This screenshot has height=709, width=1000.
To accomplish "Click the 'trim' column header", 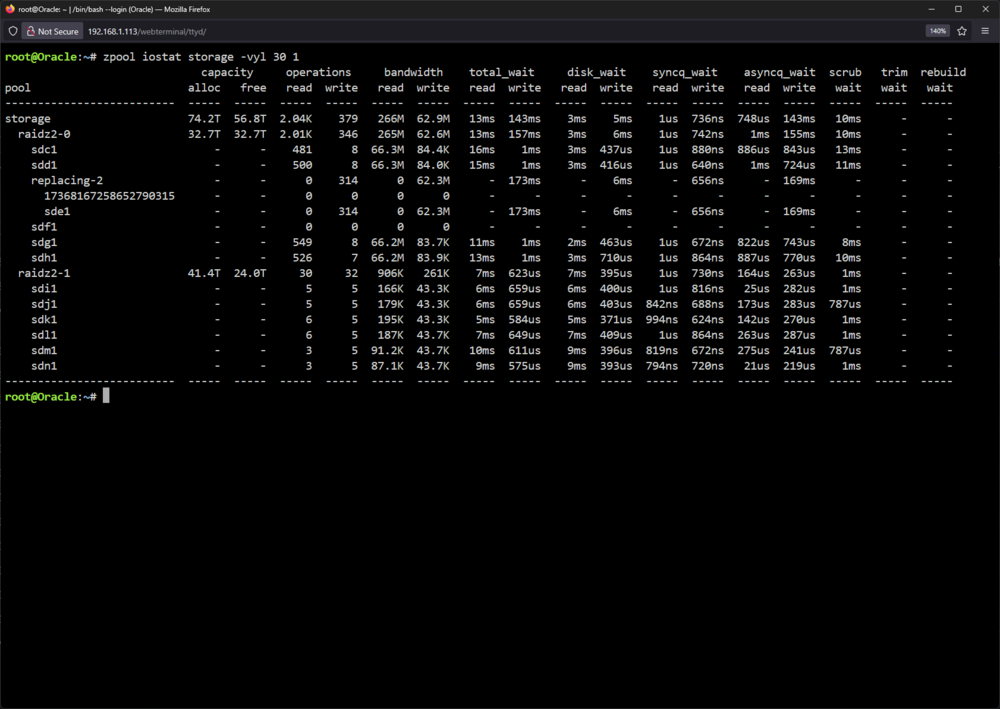I will point(894,72).
